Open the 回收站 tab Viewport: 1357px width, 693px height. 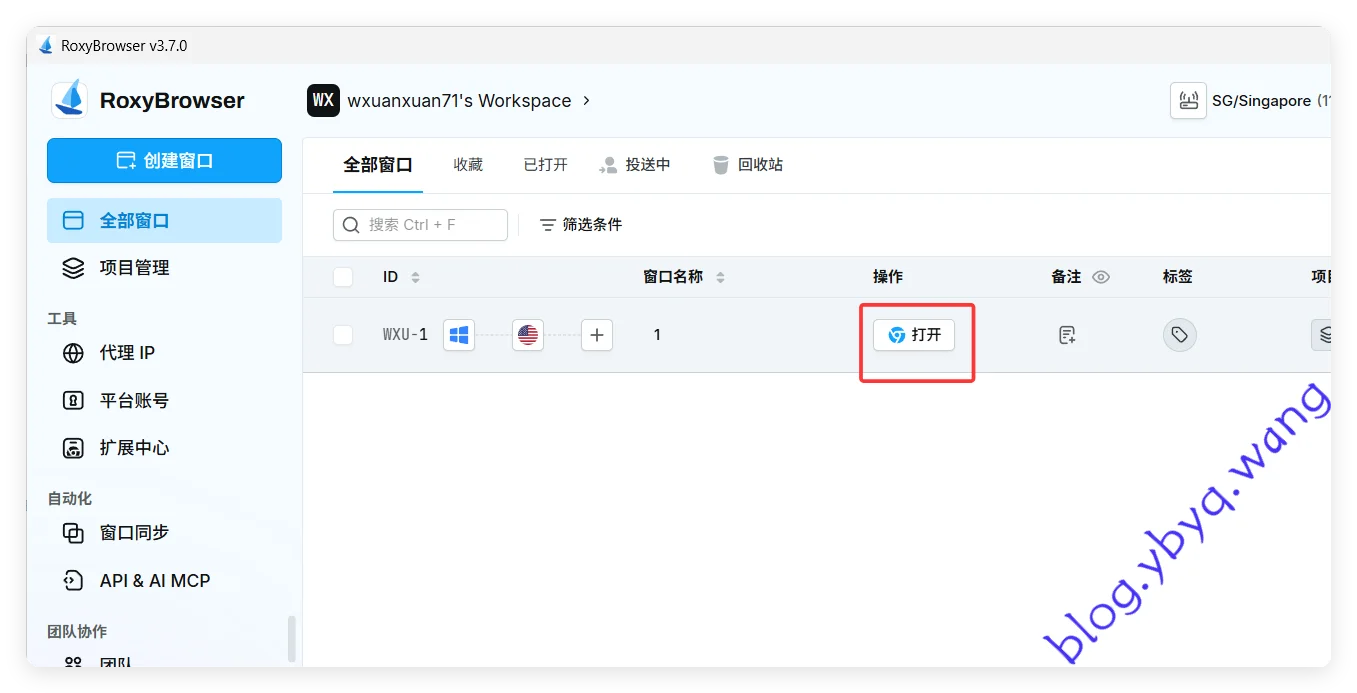[747, 165]
